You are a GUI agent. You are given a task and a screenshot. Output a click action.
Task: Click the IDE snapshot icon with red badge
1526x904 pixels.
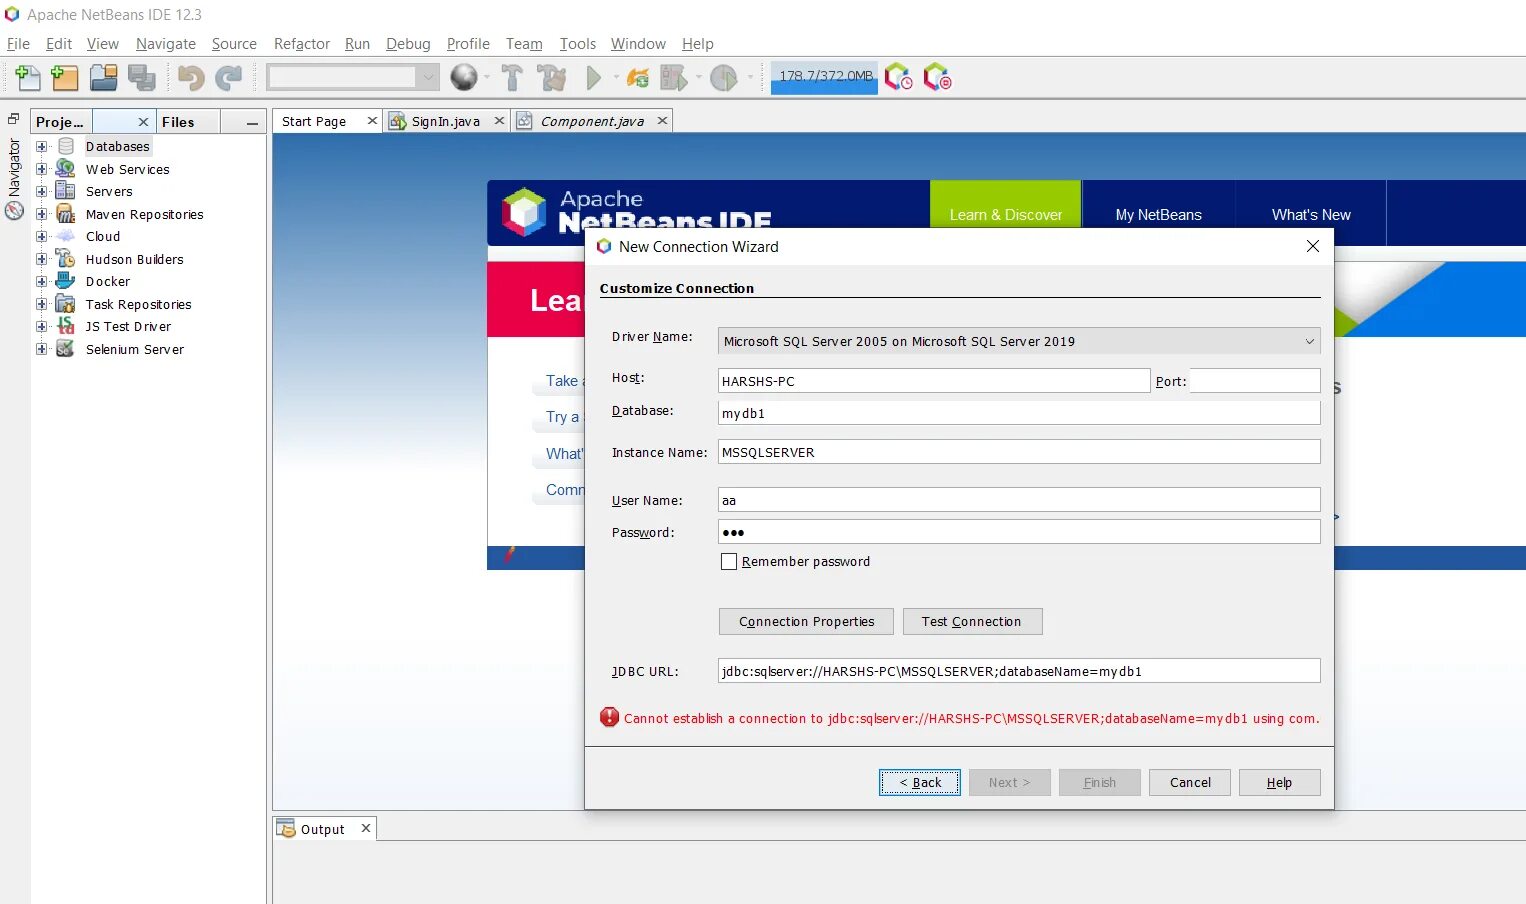coord(937,77)
